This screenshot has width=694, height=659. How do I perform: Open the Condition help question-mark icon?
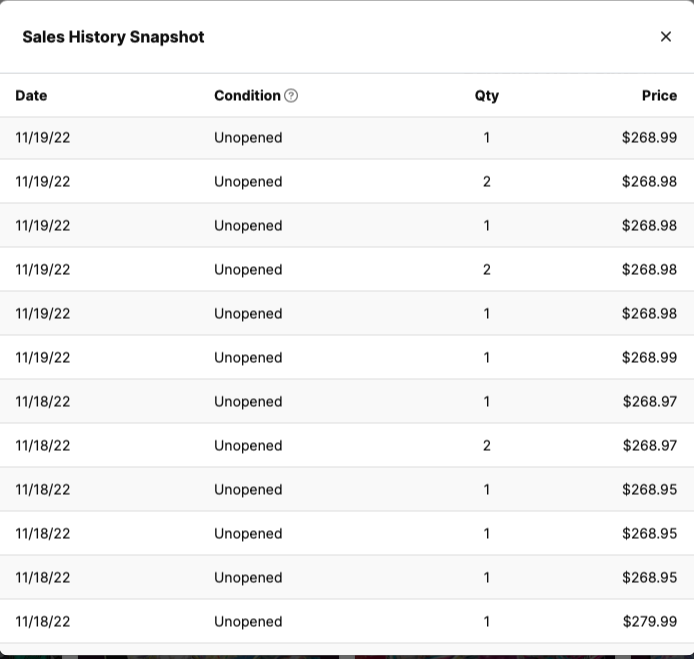pos(291,96)
